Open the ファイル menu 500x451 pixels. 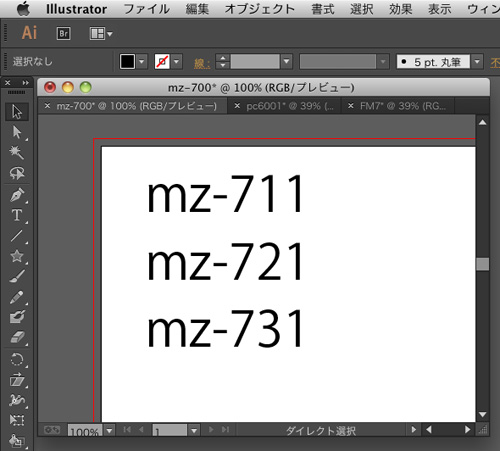click(x=147, y=9)
